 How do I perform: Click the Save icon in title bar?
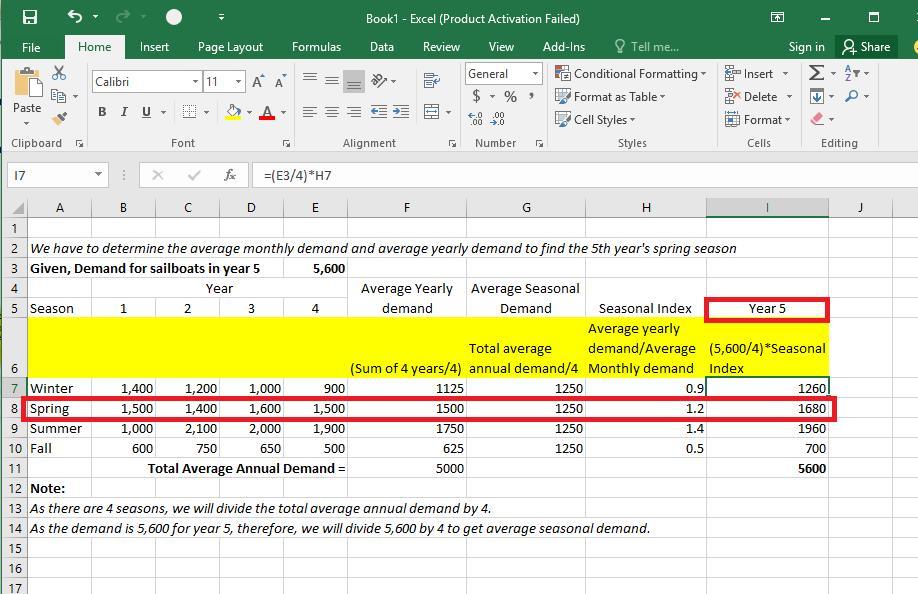(x=29, y=17)
